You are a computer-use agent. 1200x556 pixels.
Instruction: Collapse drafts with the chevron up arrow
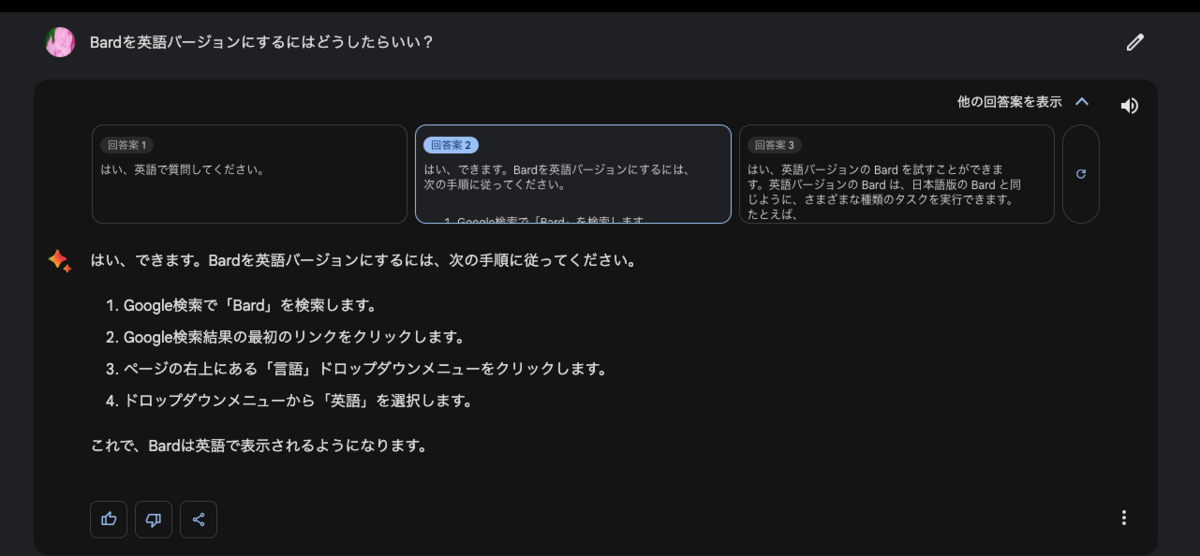tap(1081, 101)
